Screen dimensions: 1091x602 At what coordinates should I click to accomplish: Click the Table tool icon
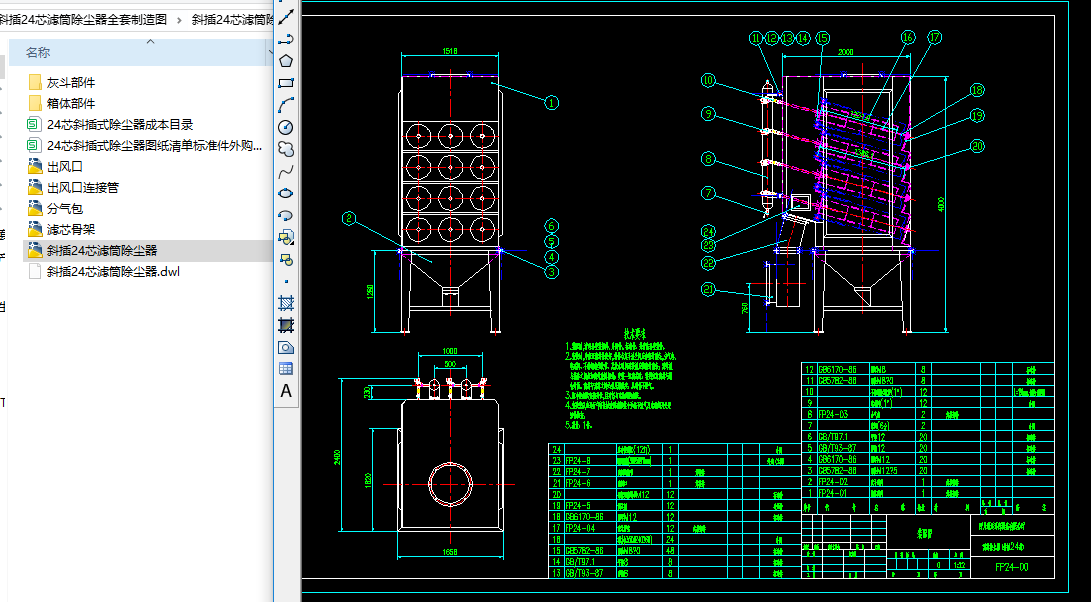[x=286, y=368]
